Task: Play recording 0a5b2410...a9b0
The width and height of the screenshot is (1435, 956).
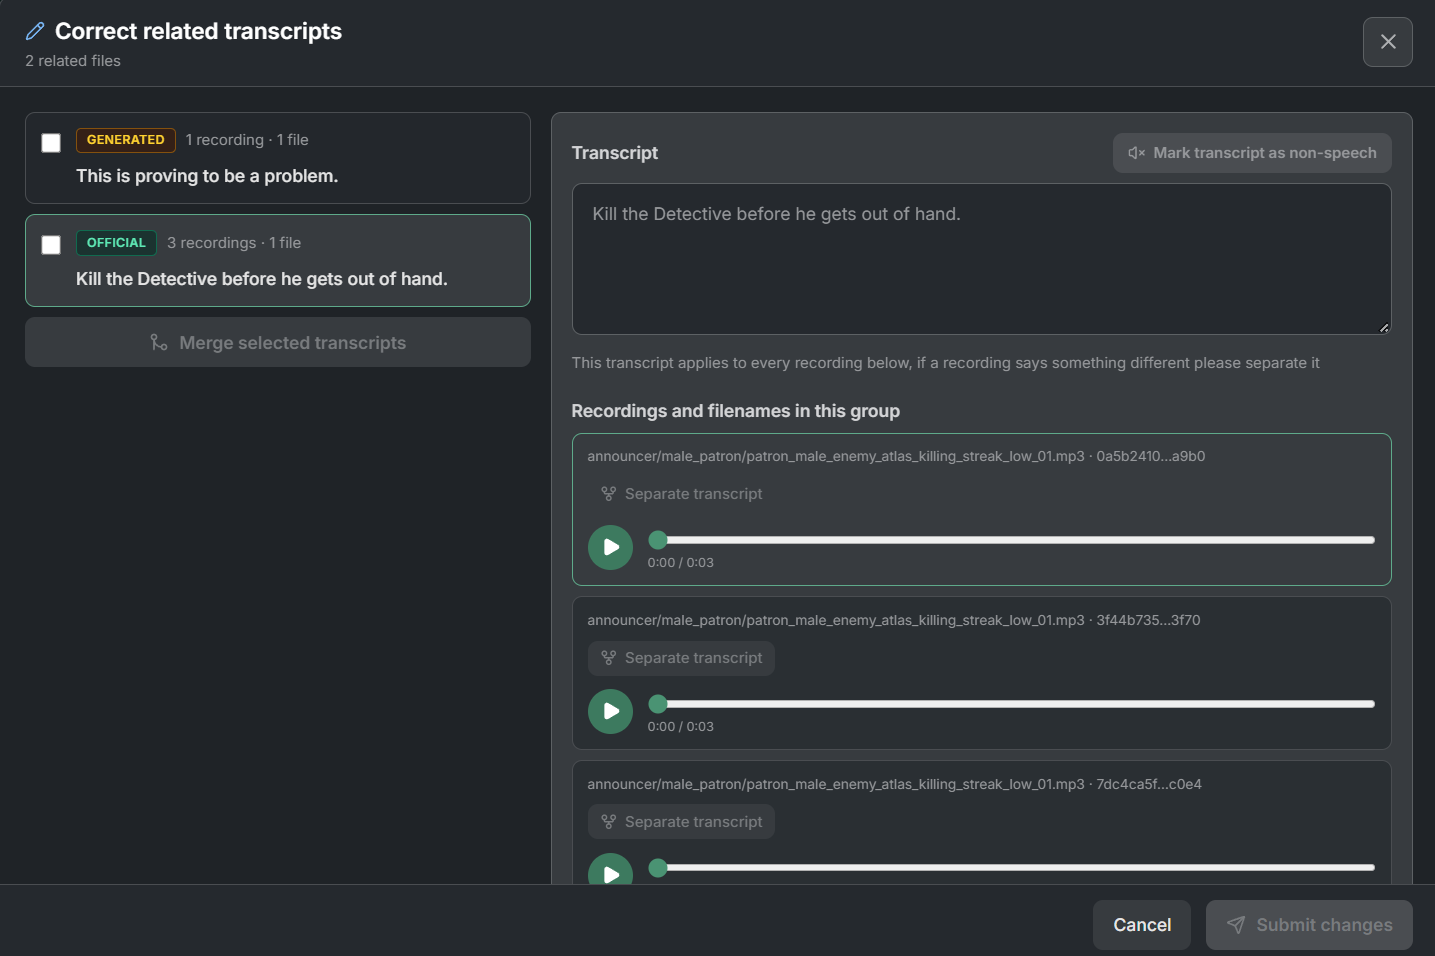Action: (610, 547)
